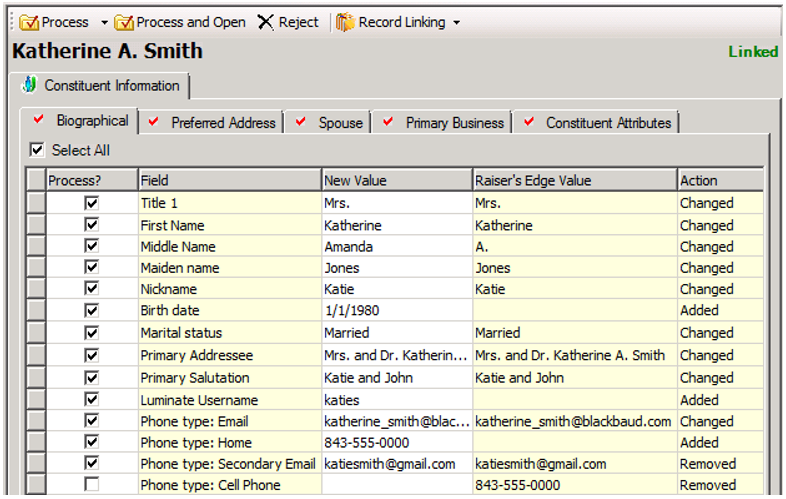Click the Reject button label
This screenshot has height=499, width=786.
(x=299, y=22)
